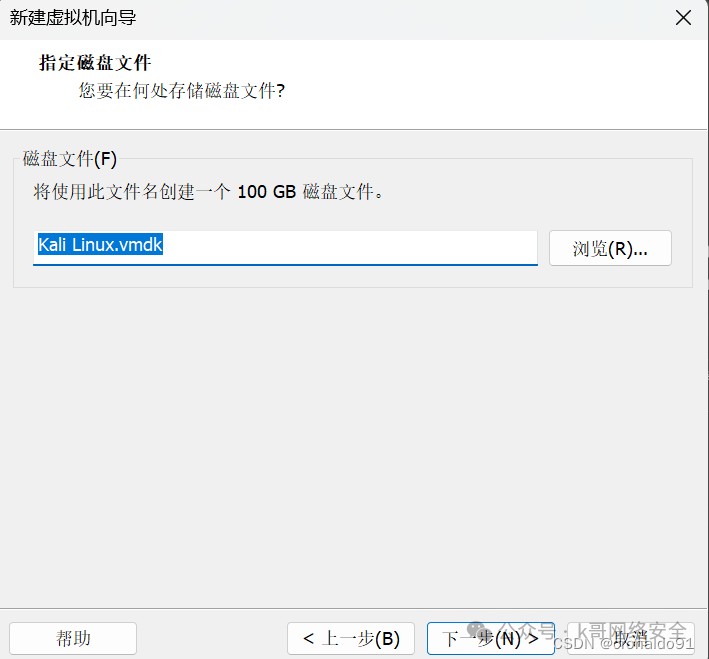Click the 将使用此文件名创建一个 description text
Image resolution: width=709 pixels, height=659 pixels.
pyautogui.click(x=132, y=192)
